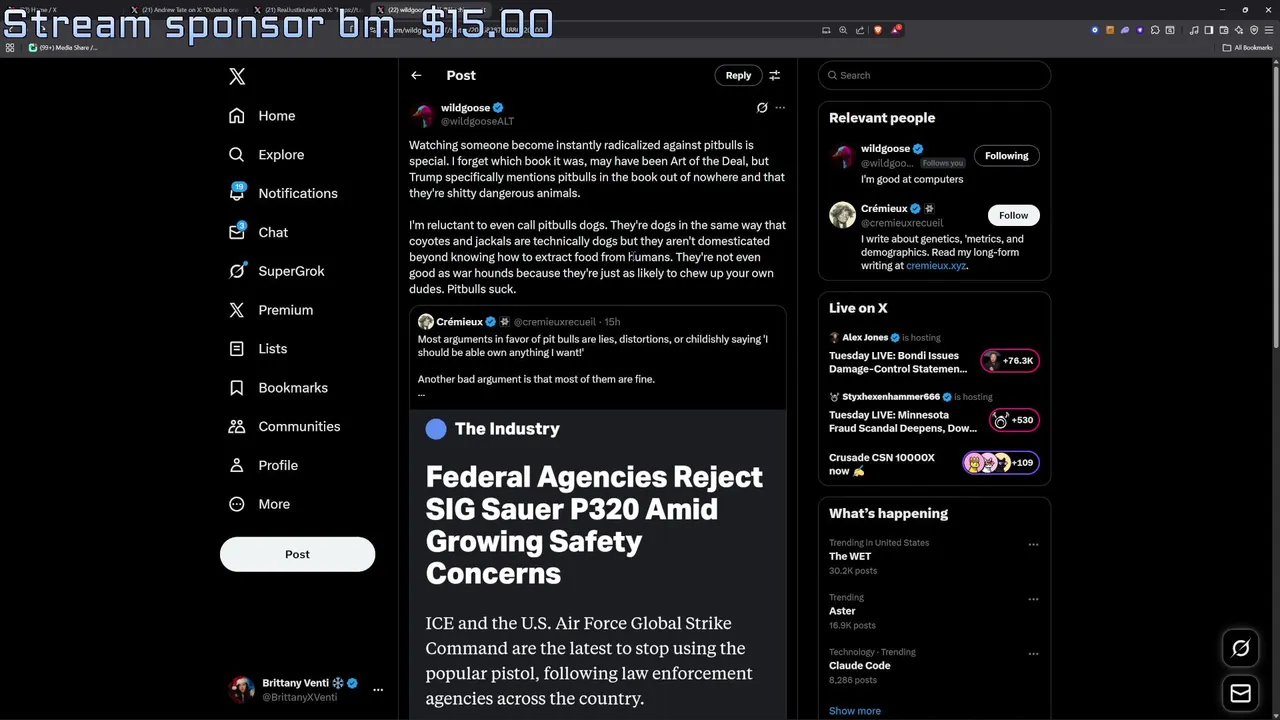Image resolution: width=1280 pixels, height=720 pixels.
Task: Open the Aster trending topic
Action: (x=842, y=611)
